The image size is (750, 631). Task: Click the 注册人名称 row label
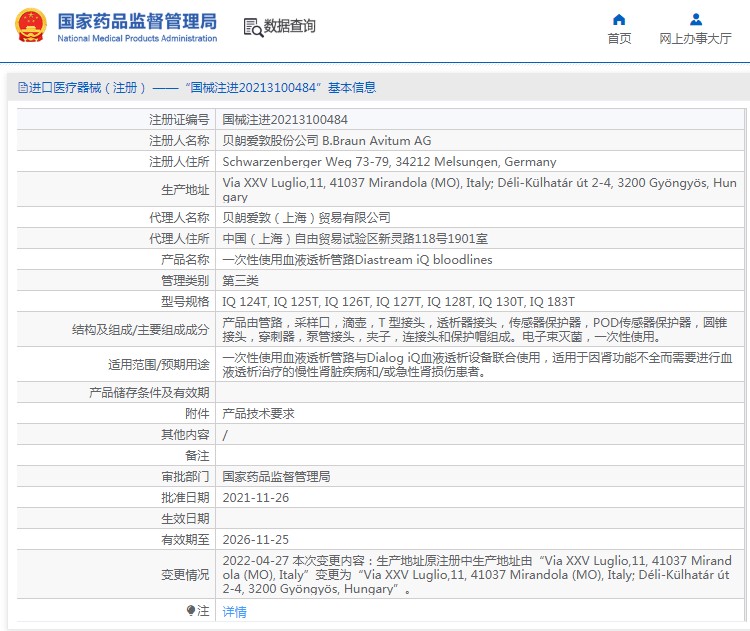coord(179,141)
